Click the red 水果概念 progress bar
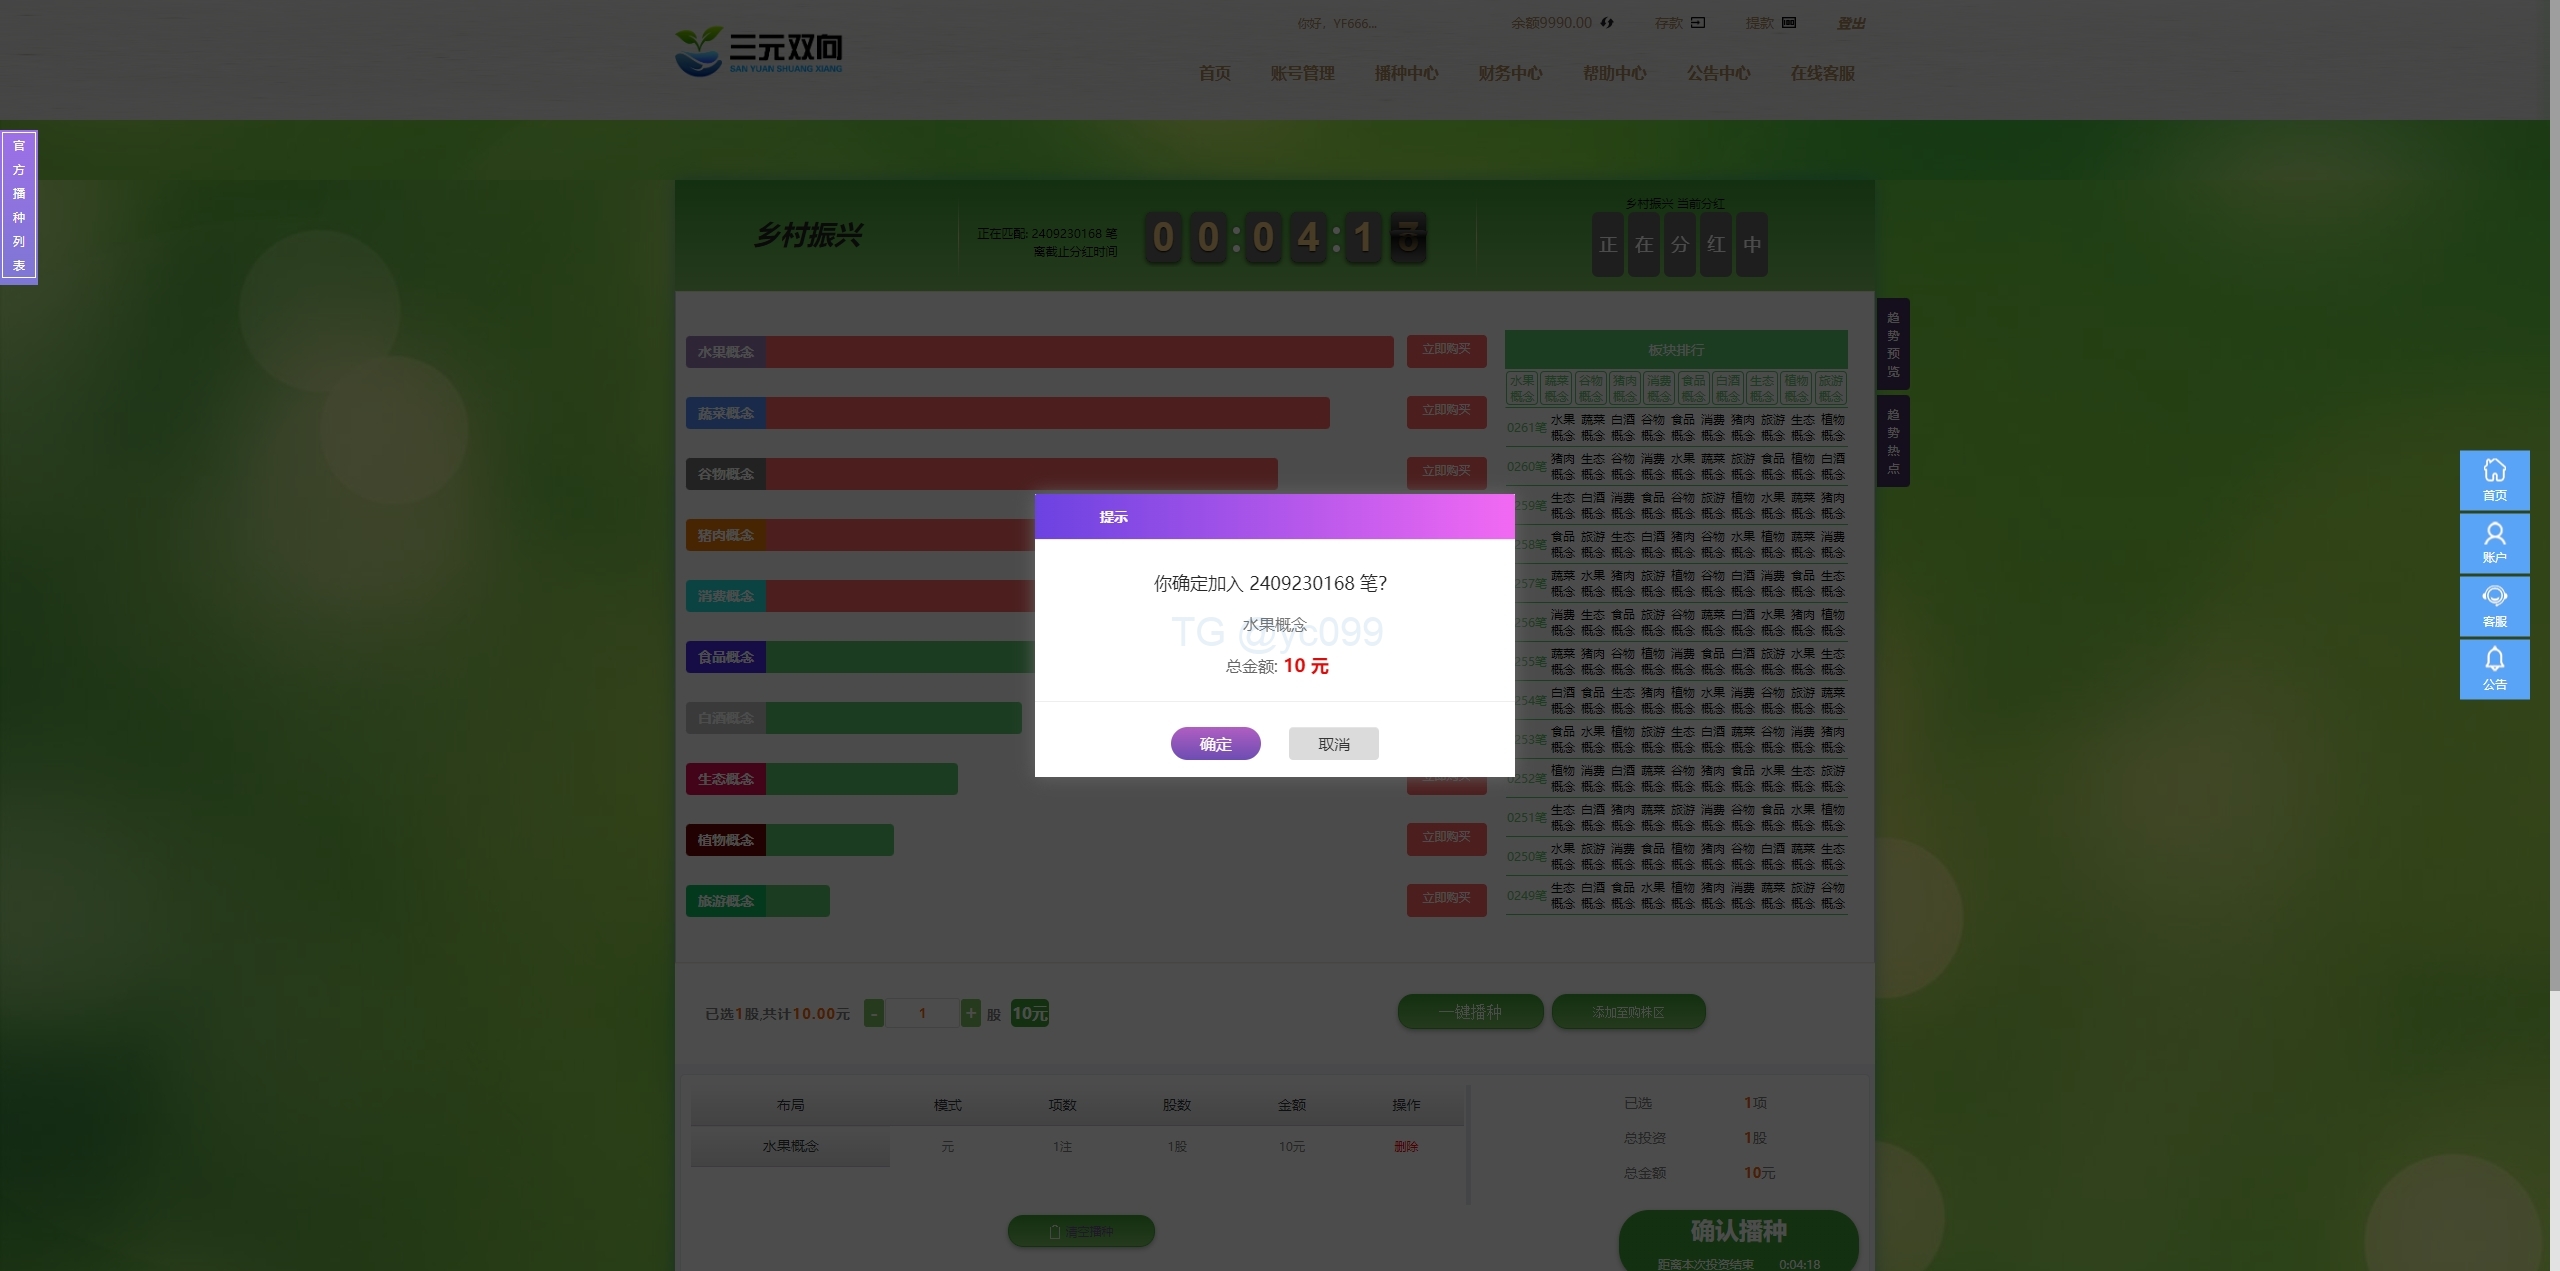This screenshot has width=2560, height=1271. [1080, 352]
